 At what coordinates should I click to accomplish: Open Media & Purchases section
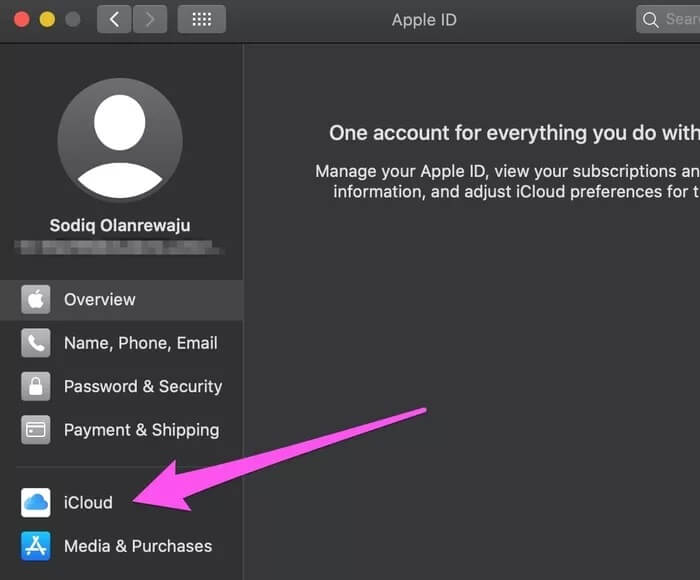121,546
